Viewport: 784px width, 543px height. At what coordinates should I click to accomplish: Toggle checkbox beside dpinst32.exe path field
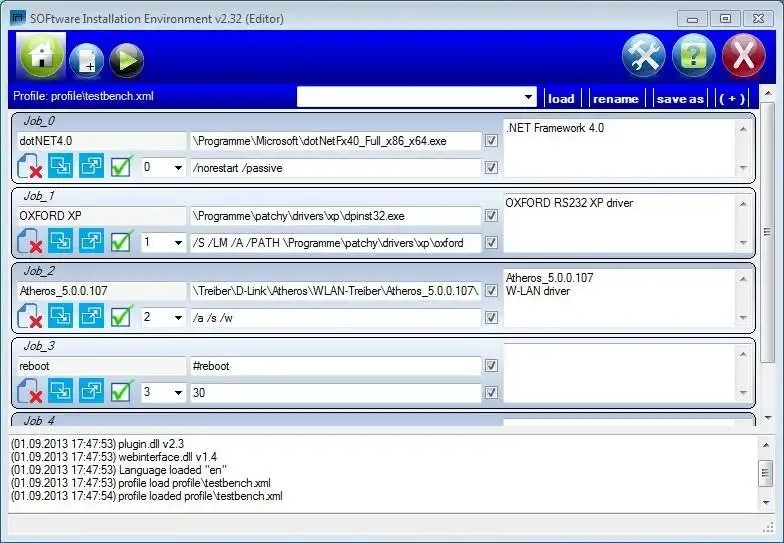492,216
